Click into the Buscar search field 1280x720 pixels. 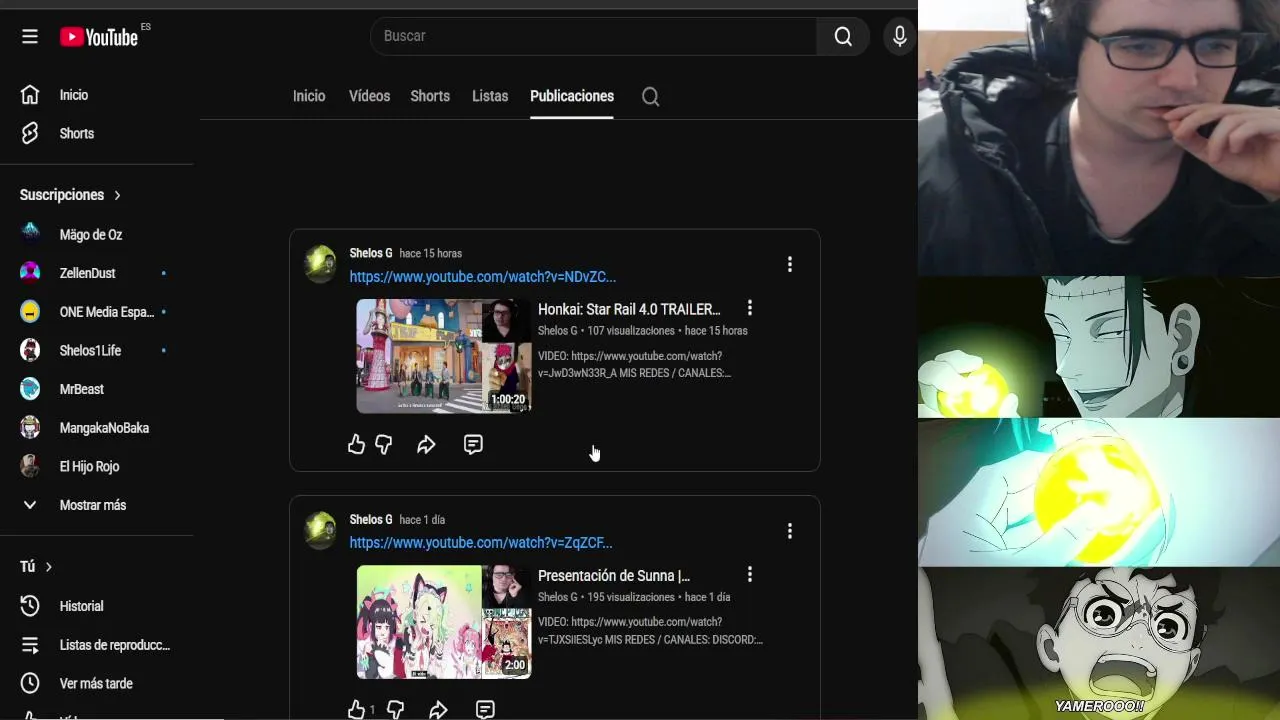594,36
